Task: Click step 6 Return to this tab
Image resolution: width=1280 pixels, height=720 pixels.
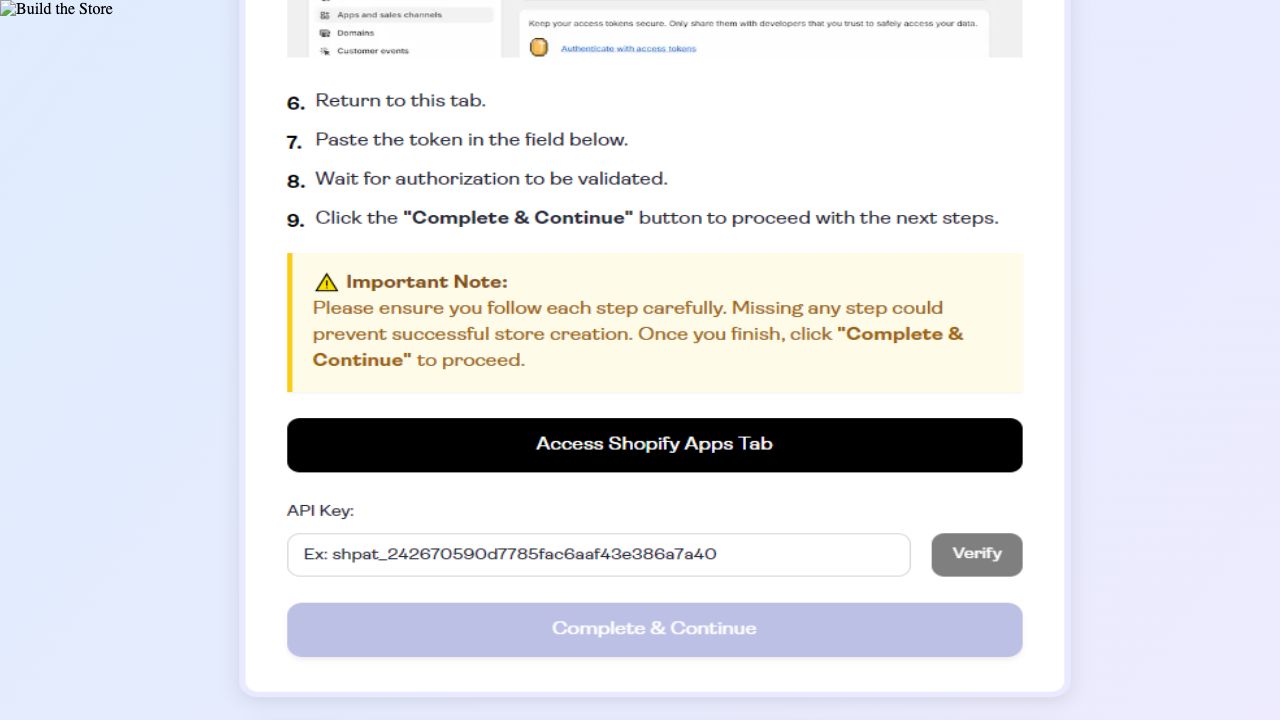Action: [400, 101]
